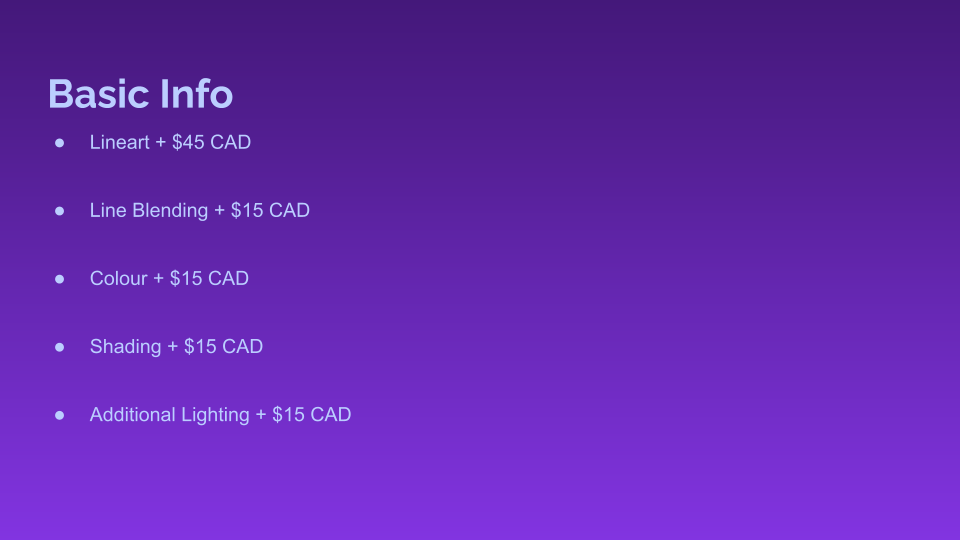Click the word "Shading" in the list
Viewport: 960px width, 540px height.
[125, 346]
